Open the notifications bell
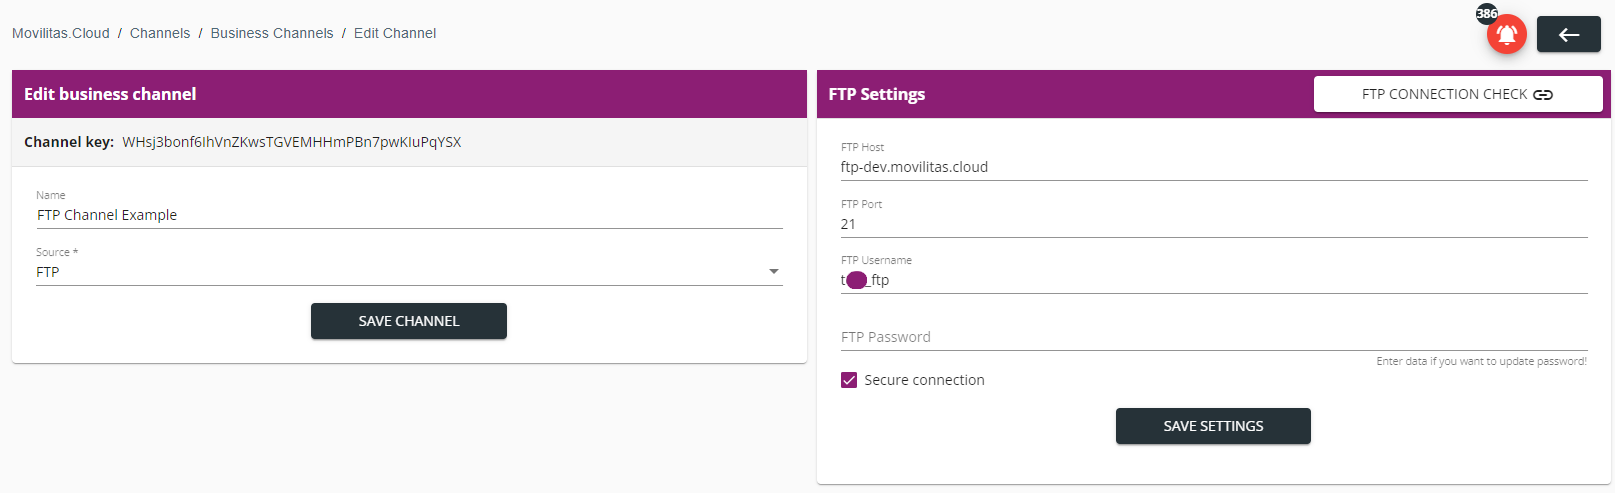 (1506, 35)
